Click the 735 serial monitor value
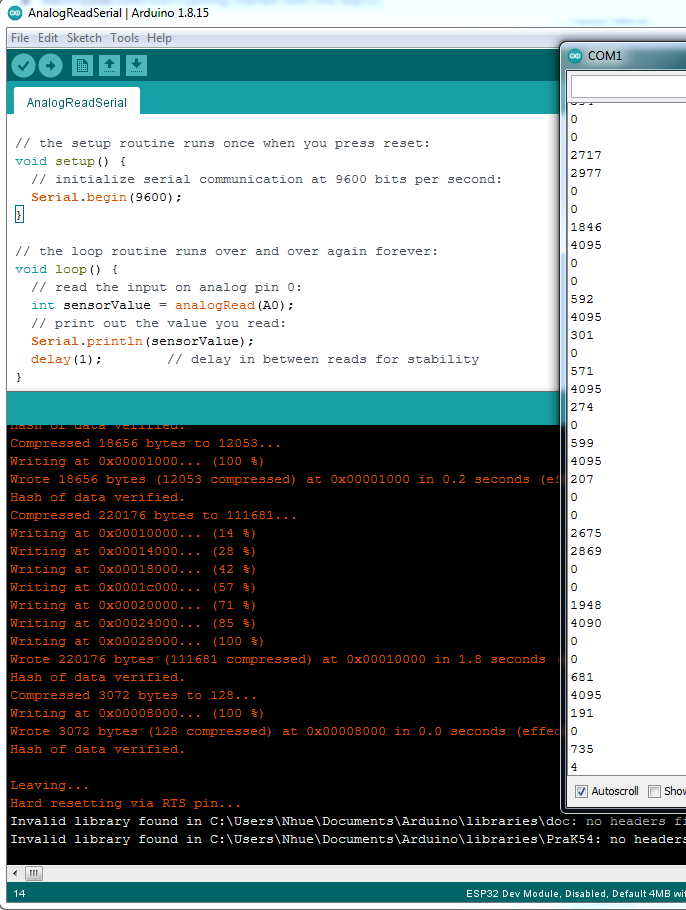The image size is (686, 910). tap(582, 749)
